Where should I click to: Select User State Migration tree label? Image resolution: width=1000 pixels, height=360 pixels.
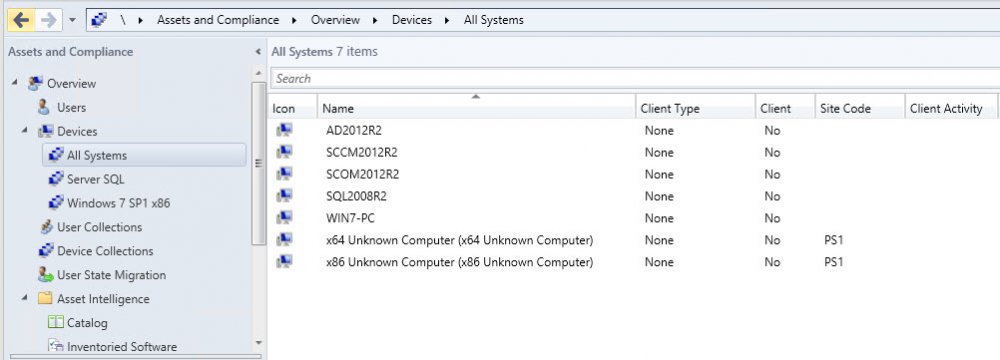pyautogui.click(x=112, y=275)
